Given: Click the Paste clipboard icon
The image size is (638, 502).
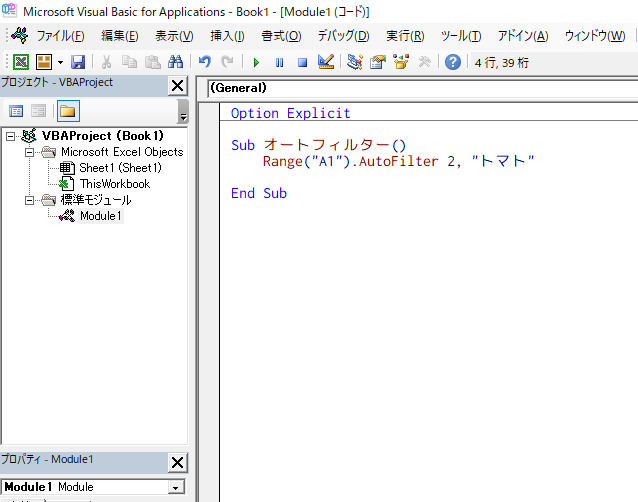Looking at the screenshot, I should tap(153, 62).
